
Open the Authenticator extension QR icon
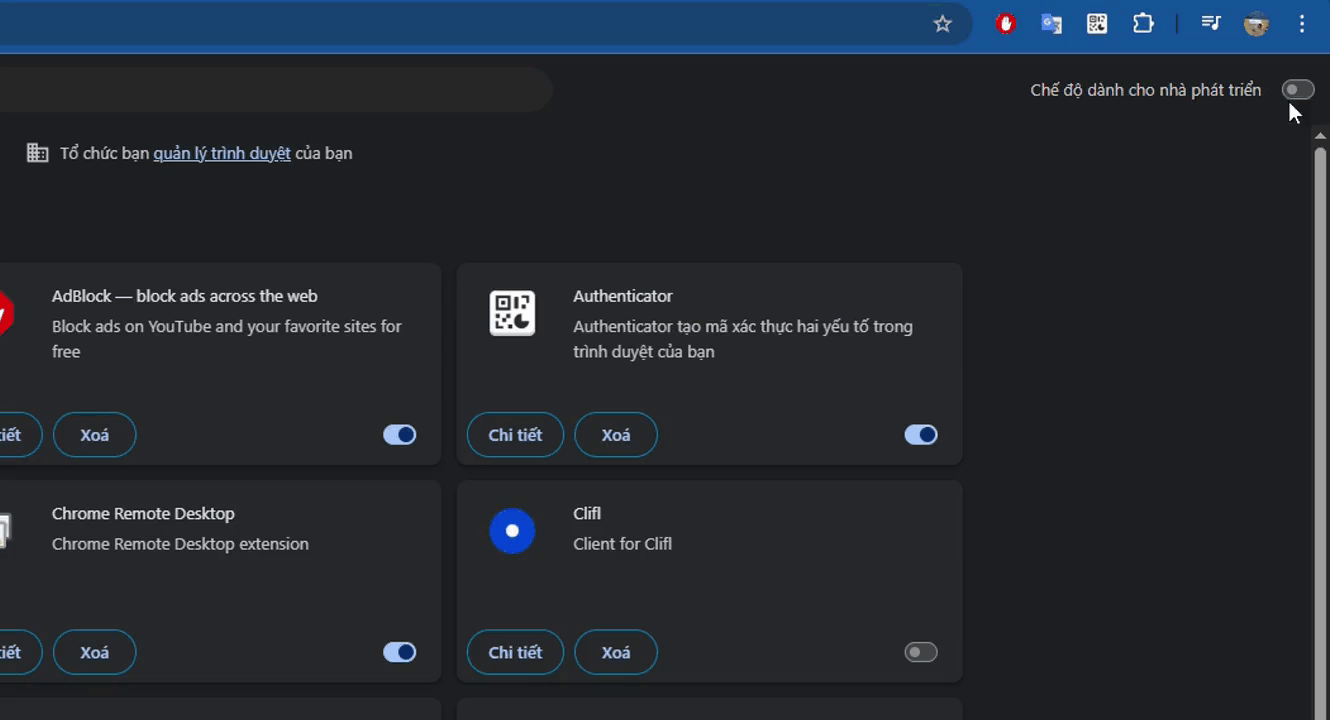1097,23
